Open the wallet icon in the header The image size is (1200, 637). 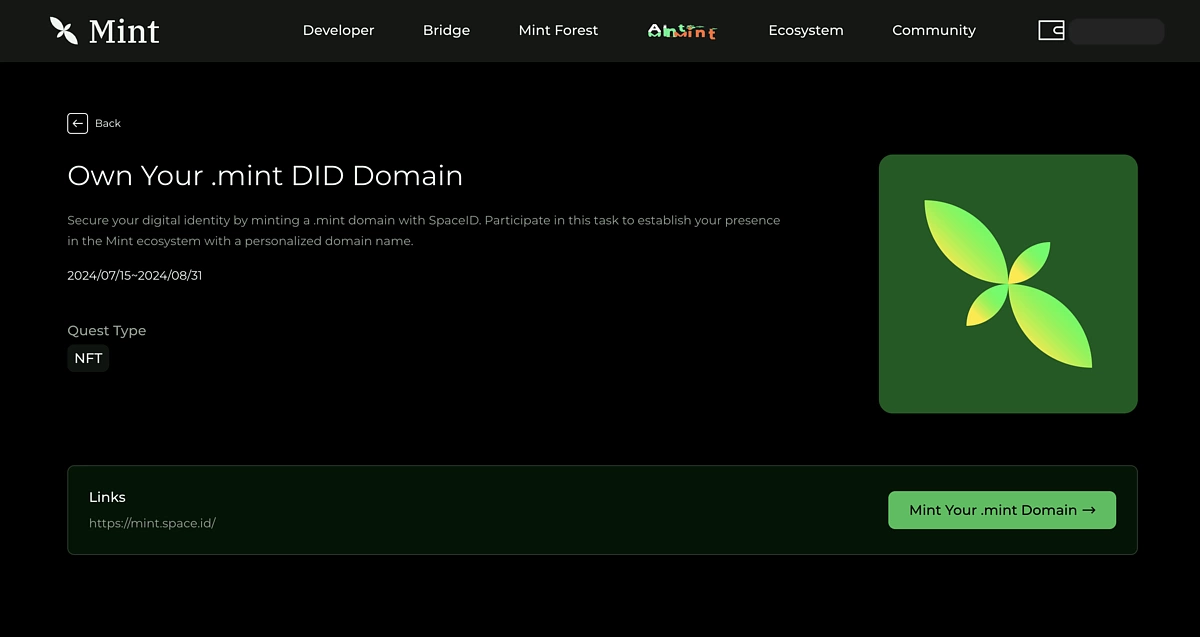[x=1051, y=30]
